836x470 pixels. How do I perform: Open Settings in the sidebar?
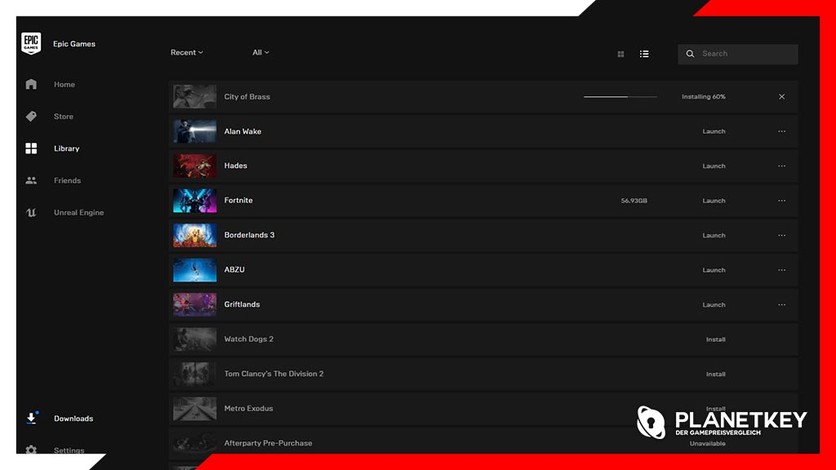pos(68,451)
